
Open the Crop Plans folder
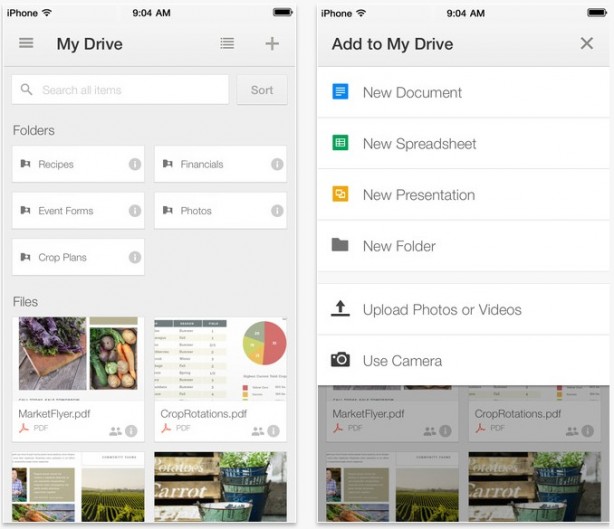(x=78, y=257)
